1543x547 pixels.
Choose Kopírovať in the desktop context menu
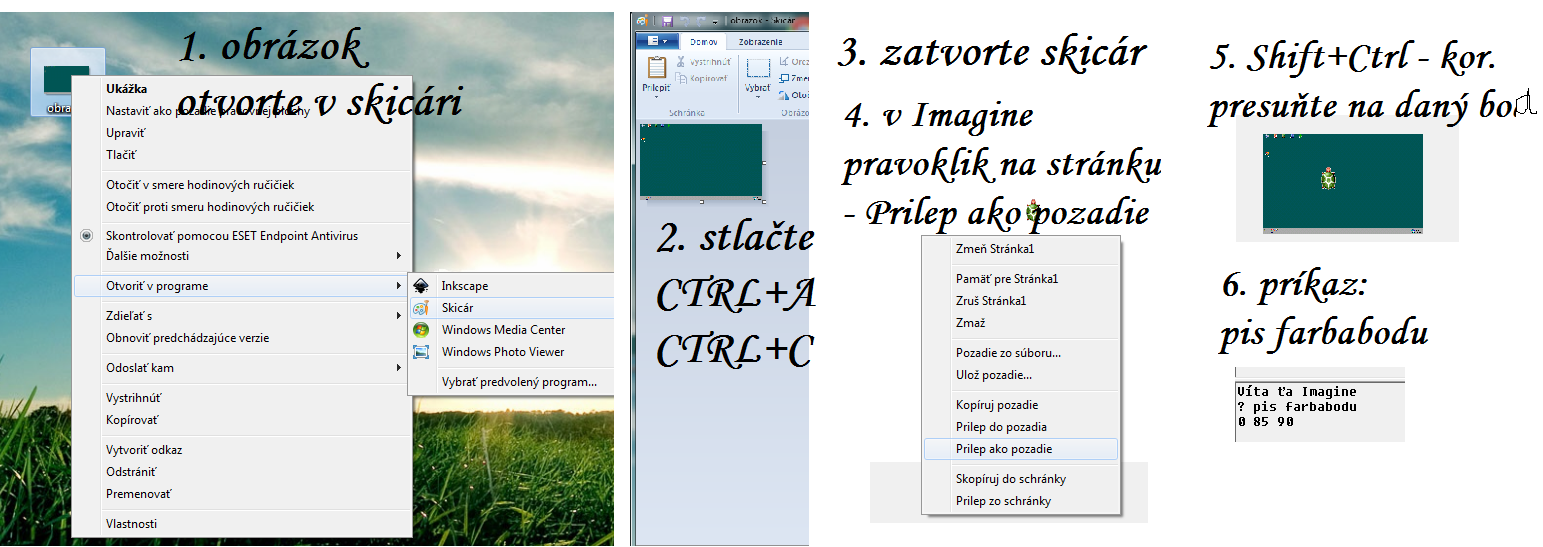coord(132,420)
